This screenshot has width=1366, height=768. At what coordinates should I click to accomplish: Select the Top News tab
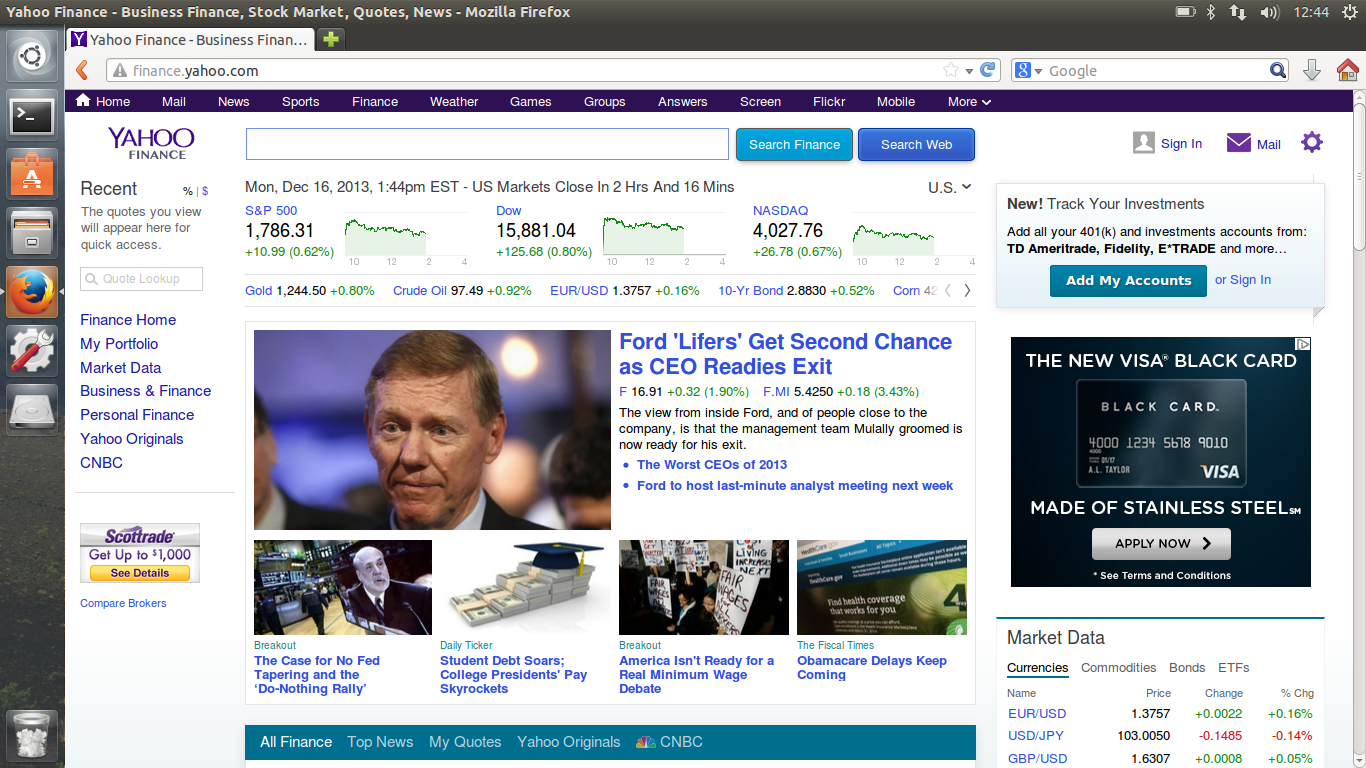[x=380, y=742]
